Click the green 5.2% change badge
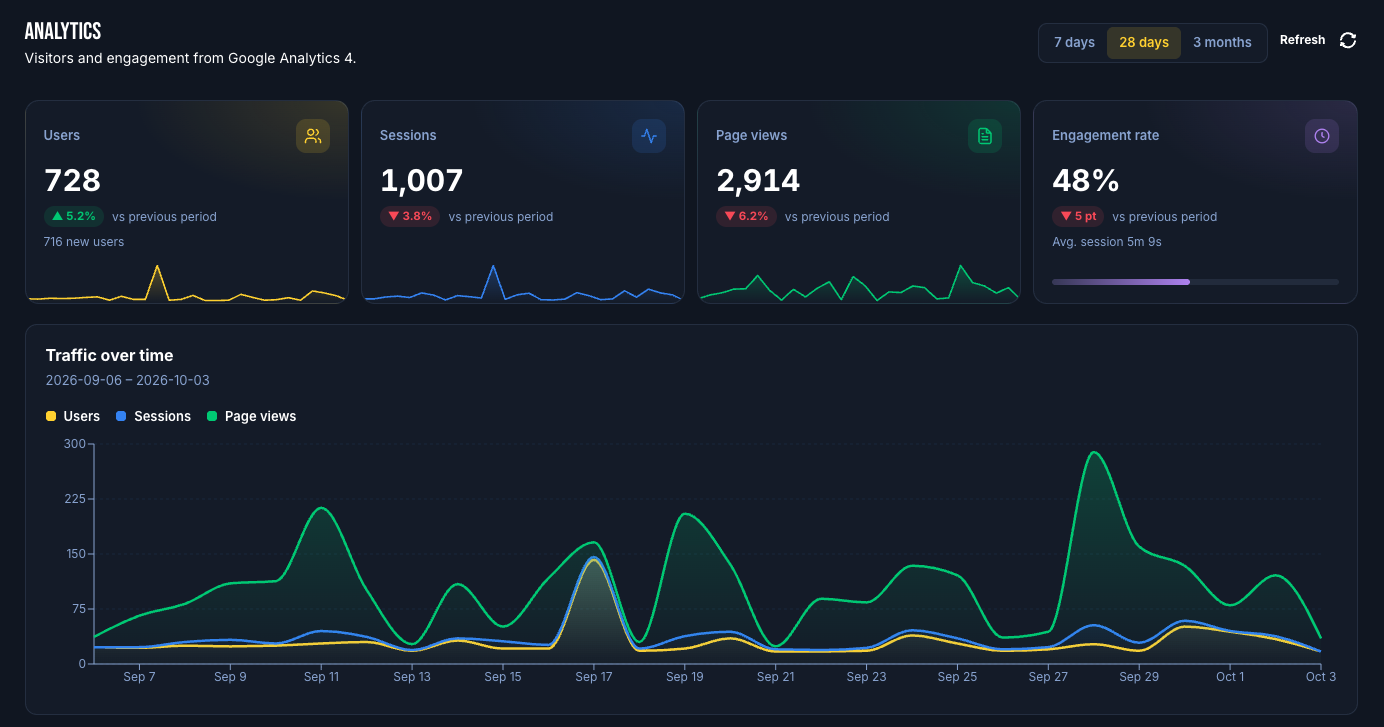The height and width of the screenshot is (727, 1384). [x=74, y=216]
